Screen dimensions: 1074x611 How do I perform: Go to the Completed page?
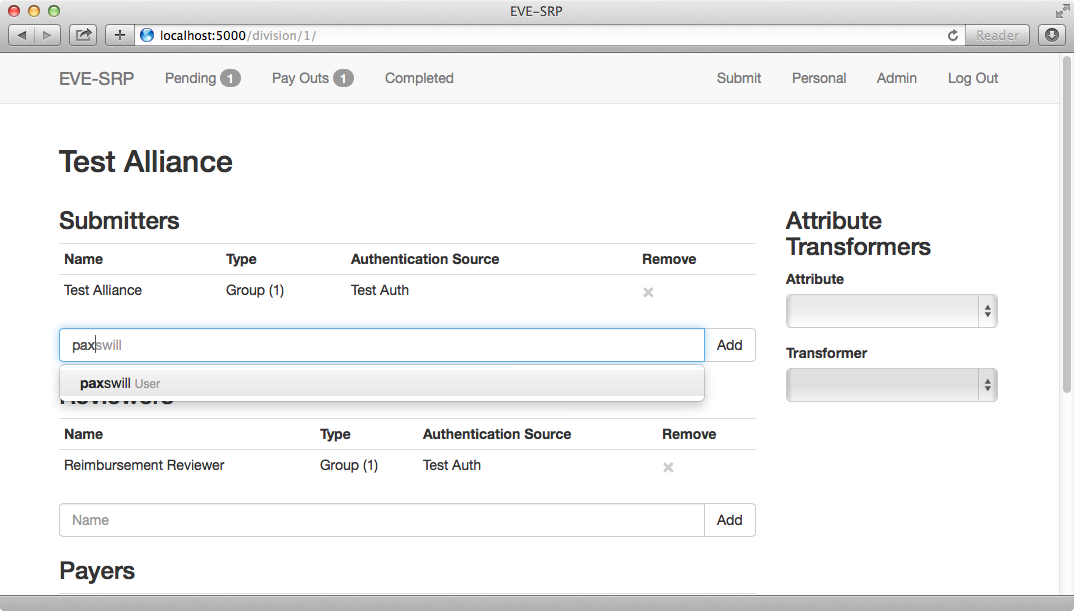[x=419, y=78]
